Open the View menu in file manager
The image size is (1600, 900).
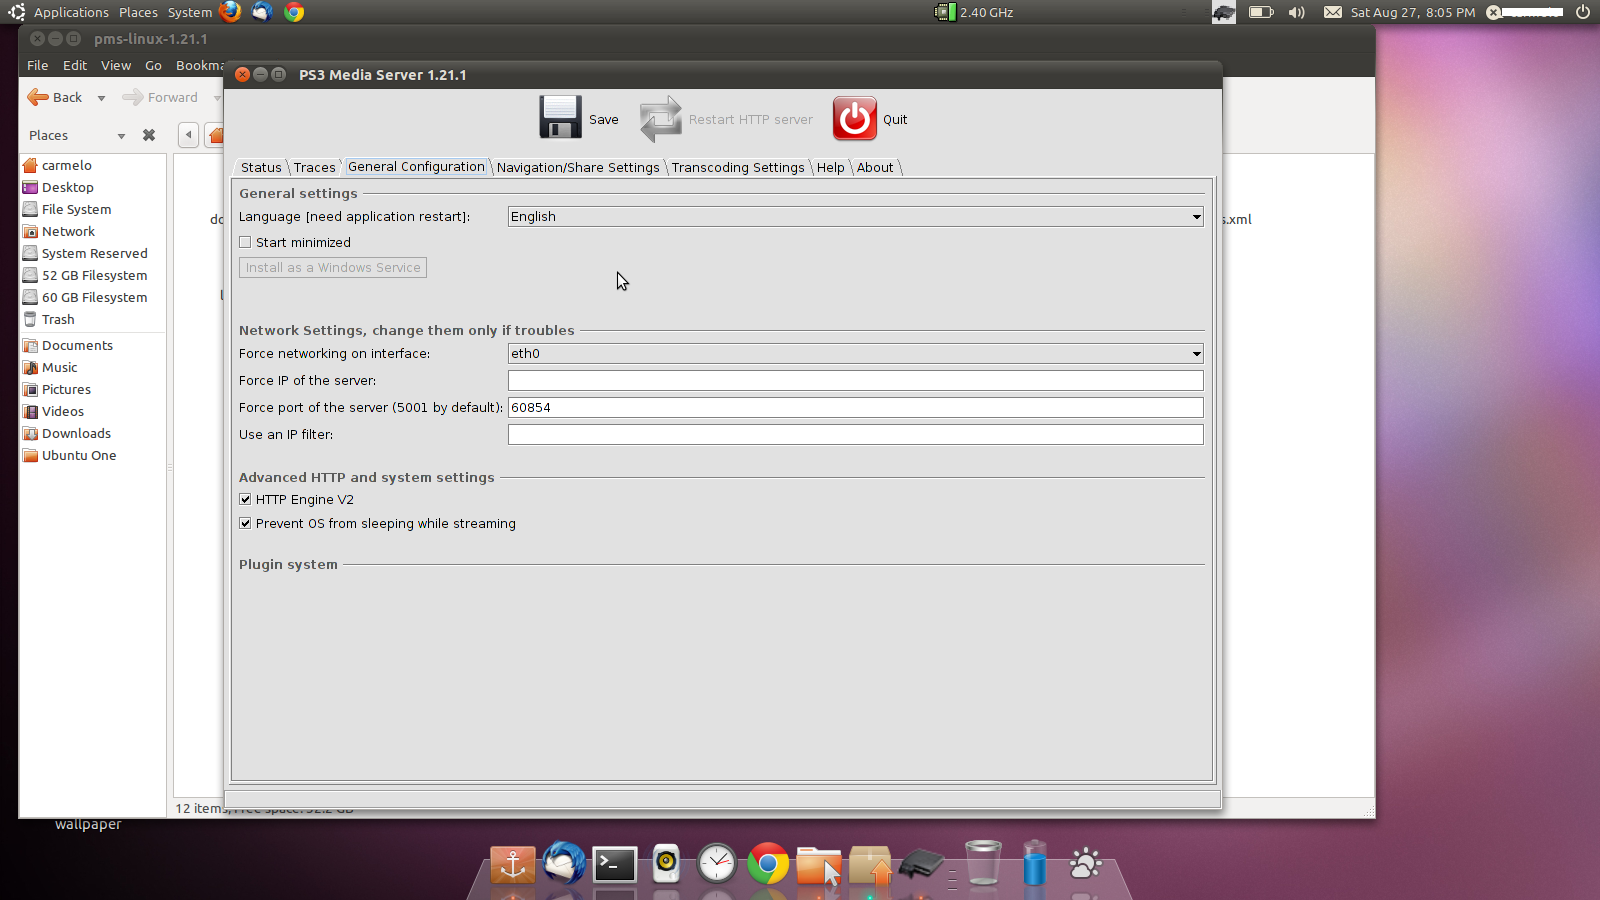[116, 65]
